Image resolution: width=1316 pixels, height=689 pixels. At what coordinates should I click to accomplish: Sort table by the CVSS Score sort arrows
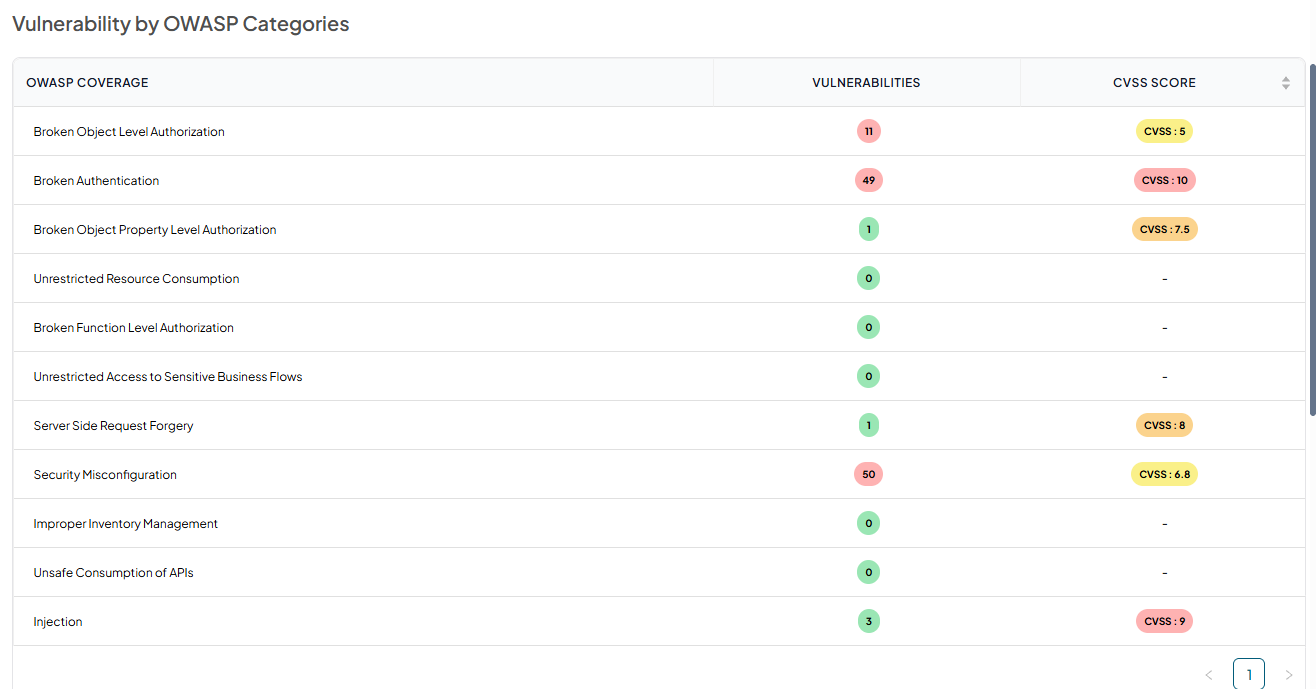point(1286,83)
